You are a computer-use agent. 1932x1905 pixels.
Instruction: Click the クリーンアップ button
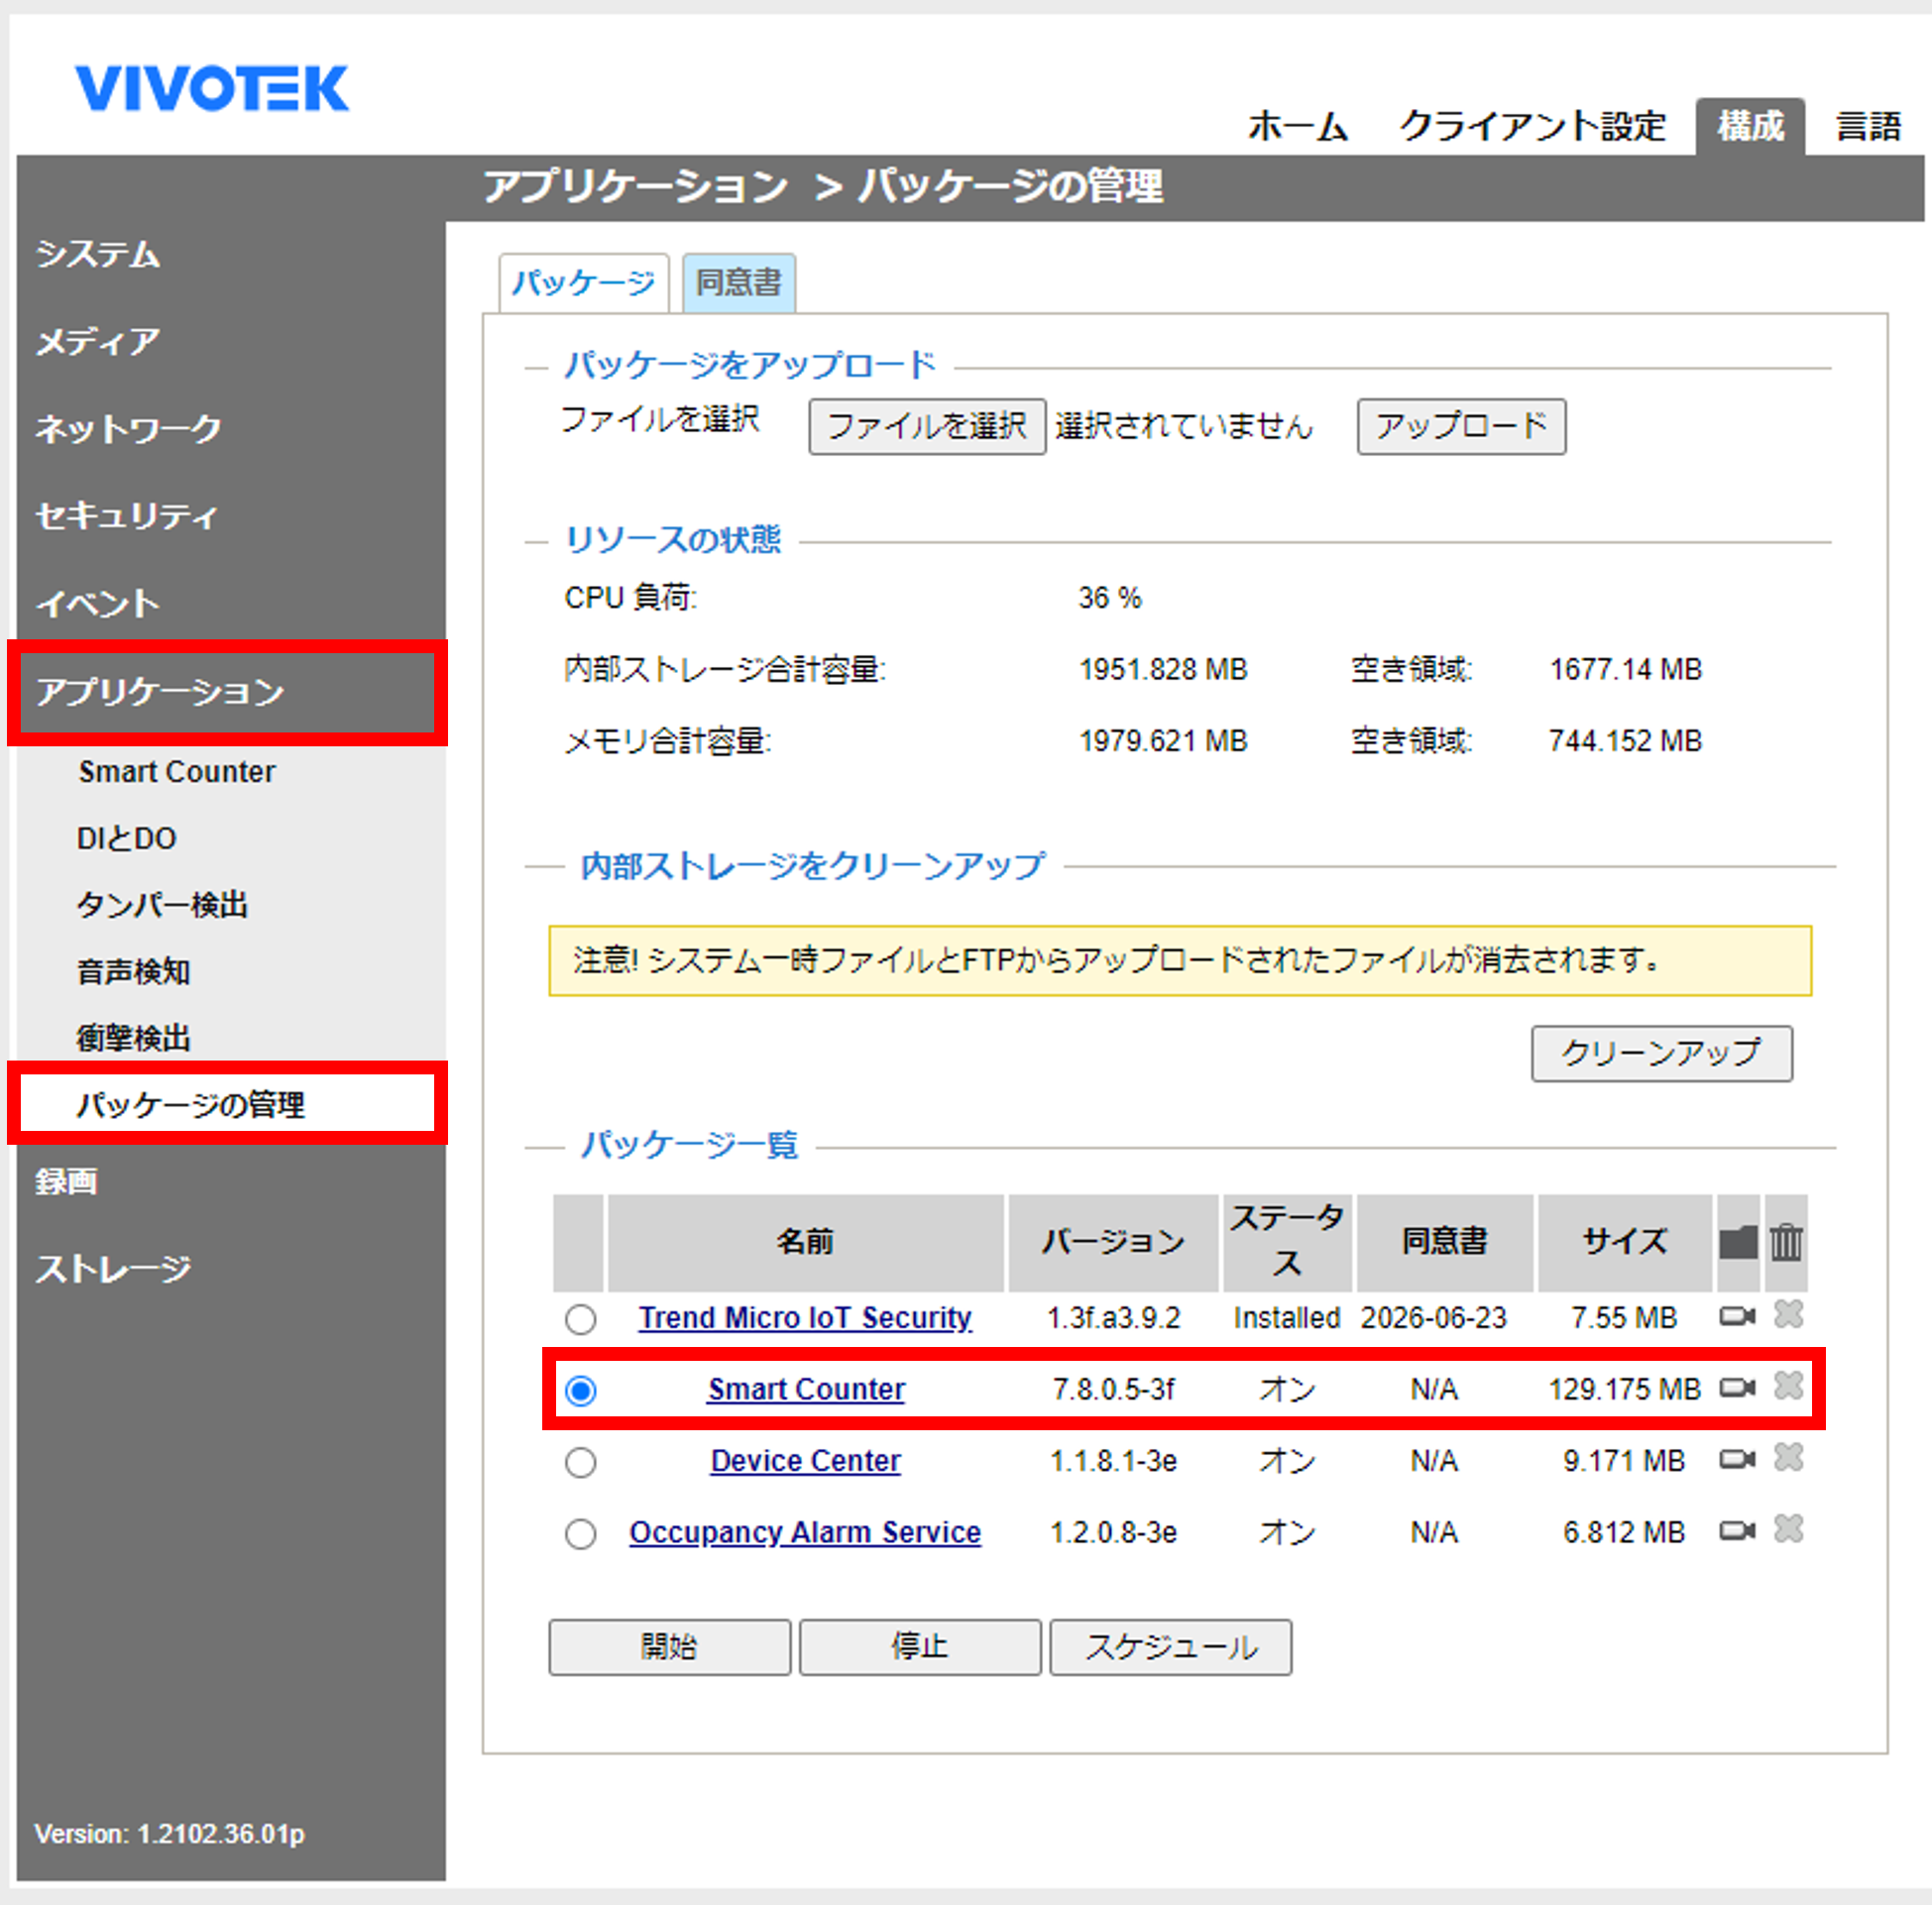[1661, 1053]
